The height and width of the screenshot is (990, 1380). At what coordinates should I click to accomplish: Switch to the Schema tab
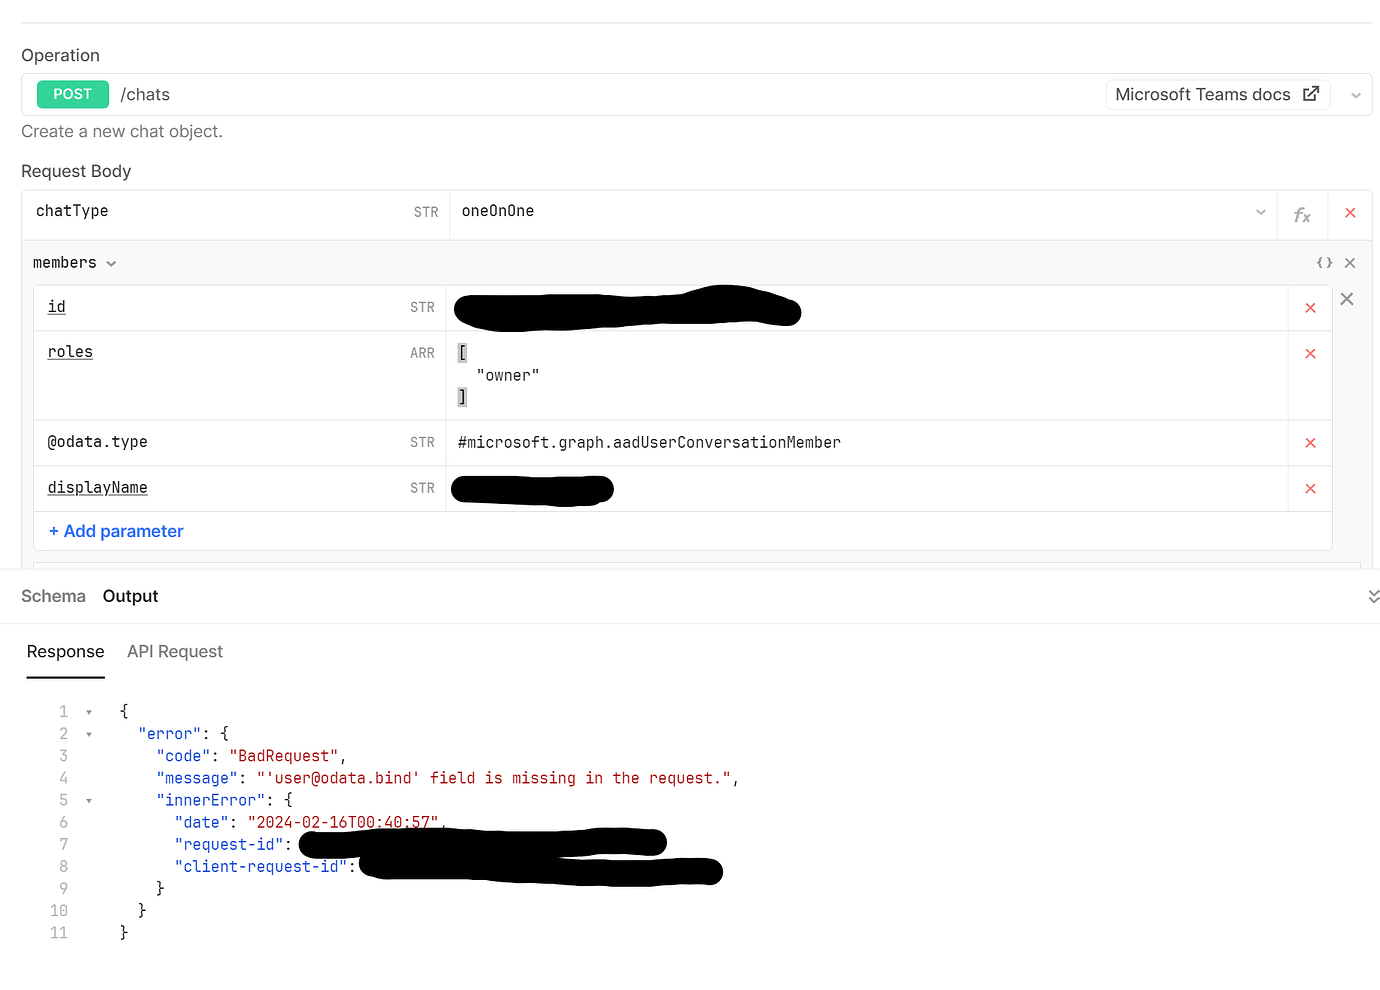[x=53, y=595]
